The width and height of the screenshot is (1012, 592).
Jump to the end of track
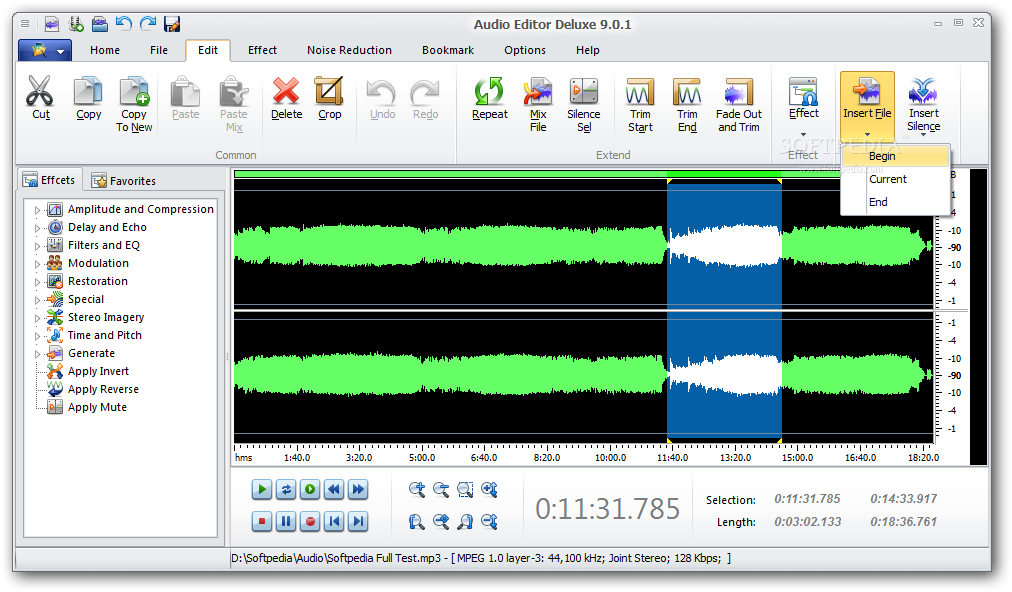358,521
